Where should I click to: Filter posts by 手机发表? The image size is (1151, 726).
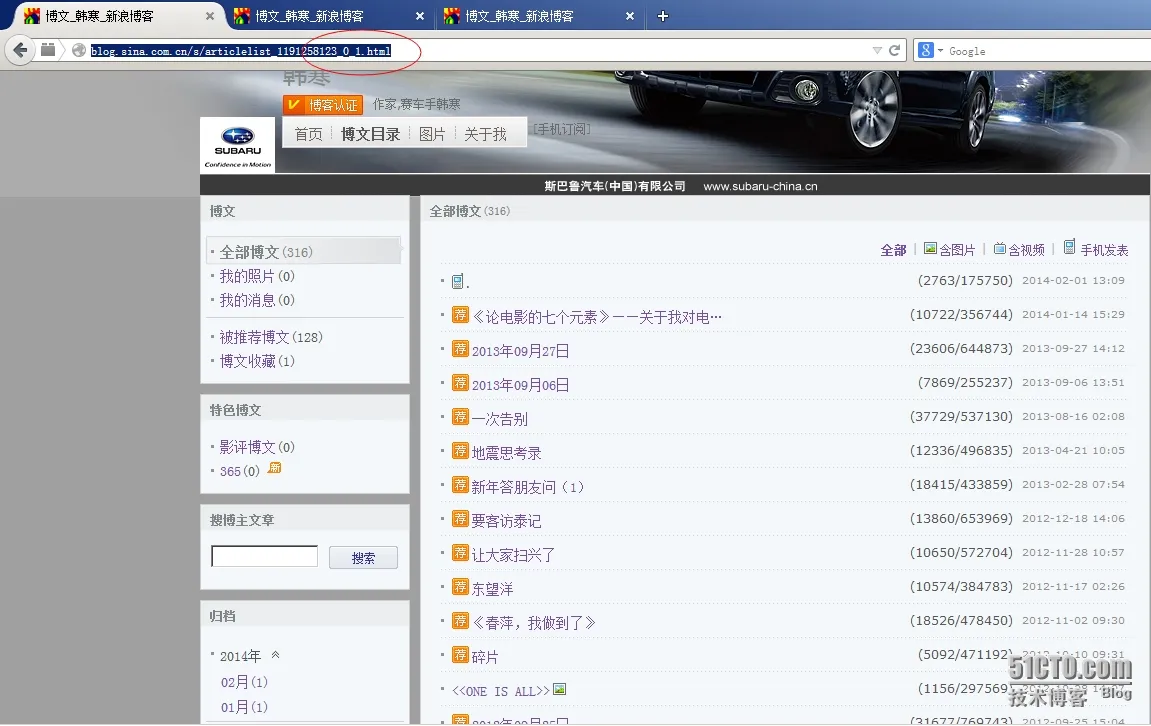pyautogui.click(x=1096, y=249)
